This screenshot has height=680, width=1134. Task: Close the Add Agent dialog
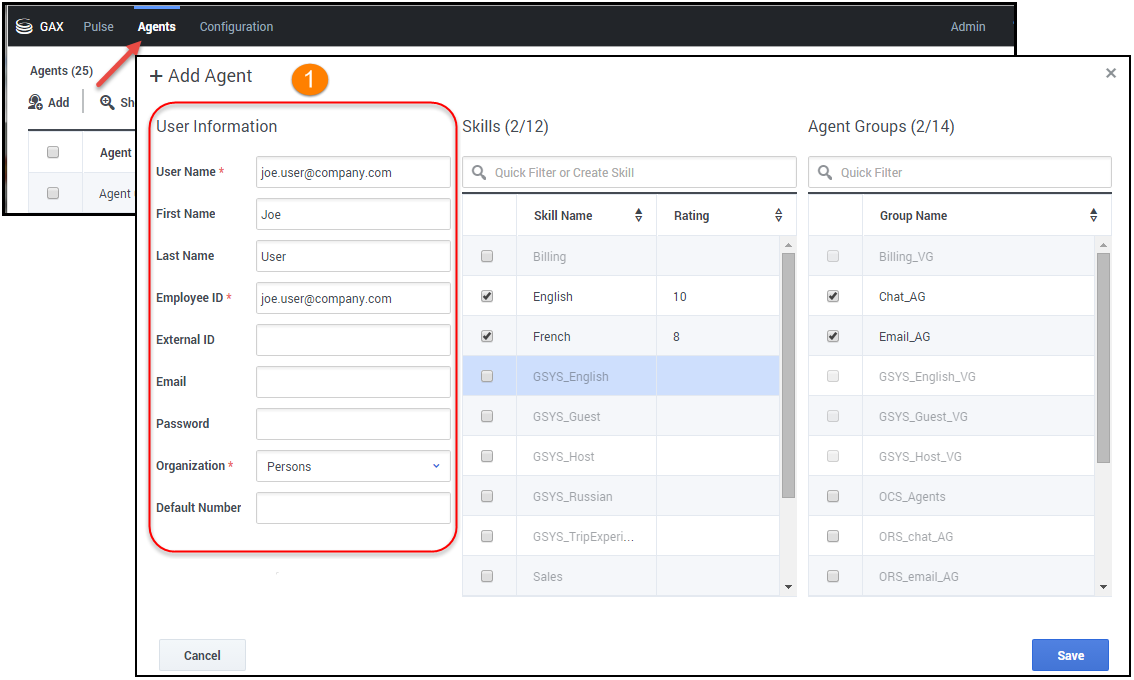click(1110, 73)
